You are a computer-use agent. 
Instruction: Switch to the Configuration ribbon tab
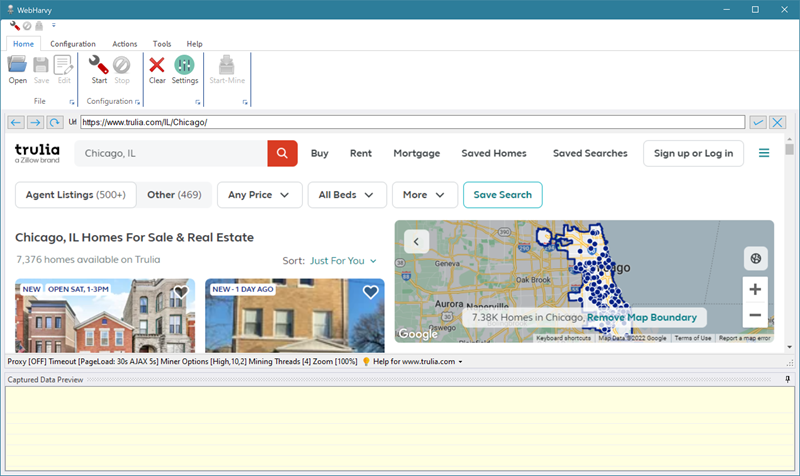coord(73,44)
